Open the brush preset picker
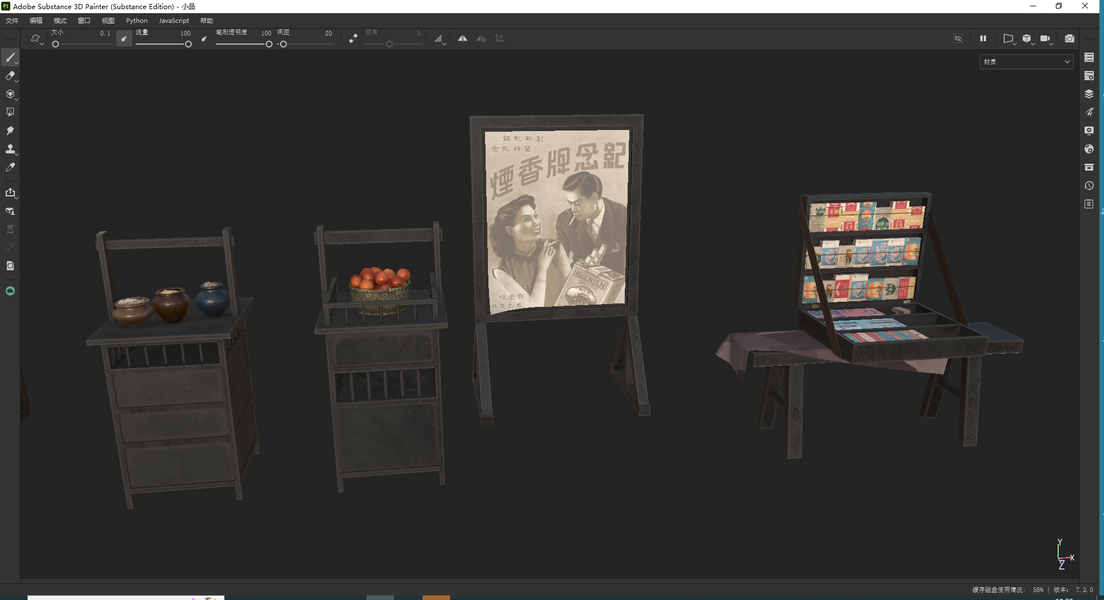Screen dimensions: 1104x600 [35, 39]
